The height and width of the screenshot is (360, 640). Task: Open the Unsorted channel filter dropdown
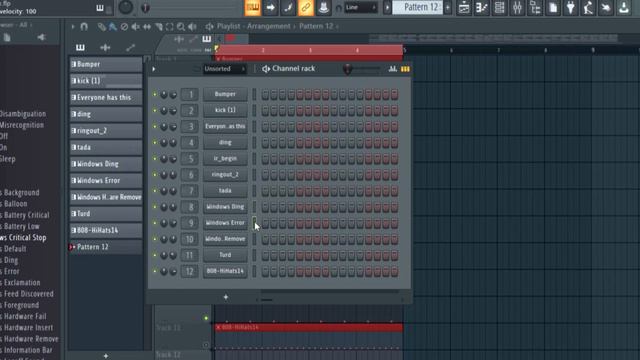pyautogui.click(x=224, y=69)
